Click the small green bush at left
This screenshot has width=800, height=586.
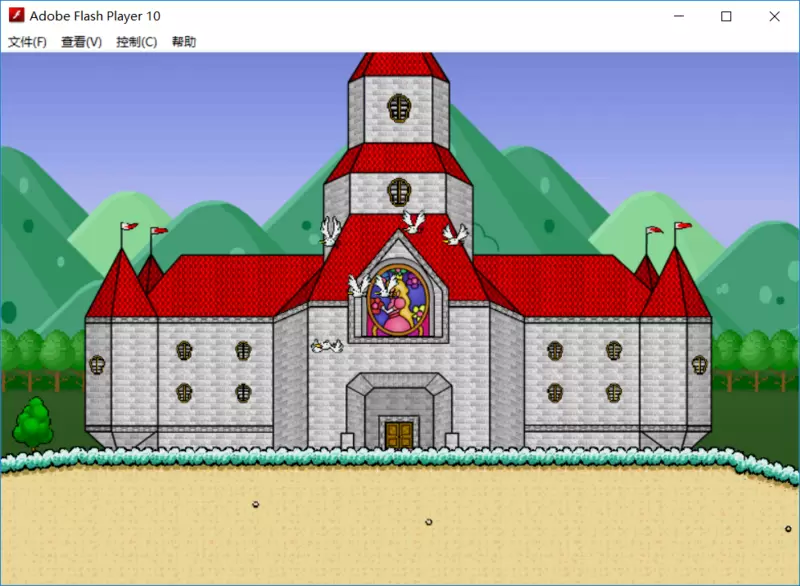tap(33, 422)
